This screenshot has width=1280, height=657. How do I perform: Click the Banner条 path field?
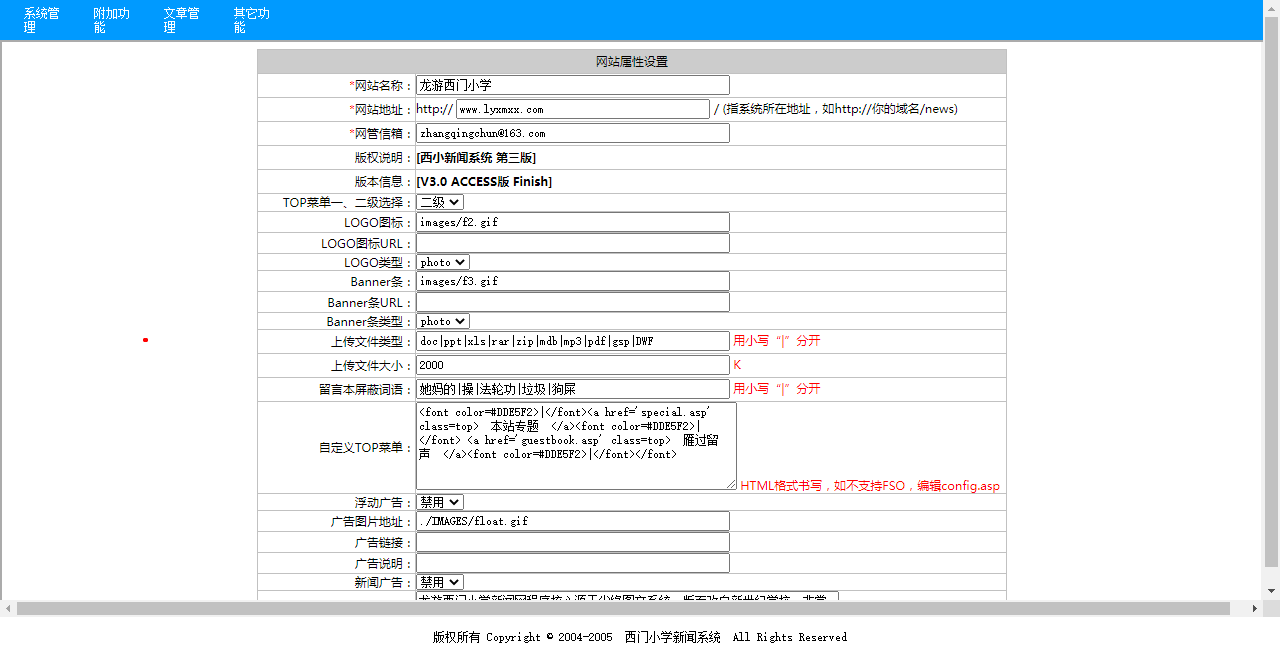[573, 281]
